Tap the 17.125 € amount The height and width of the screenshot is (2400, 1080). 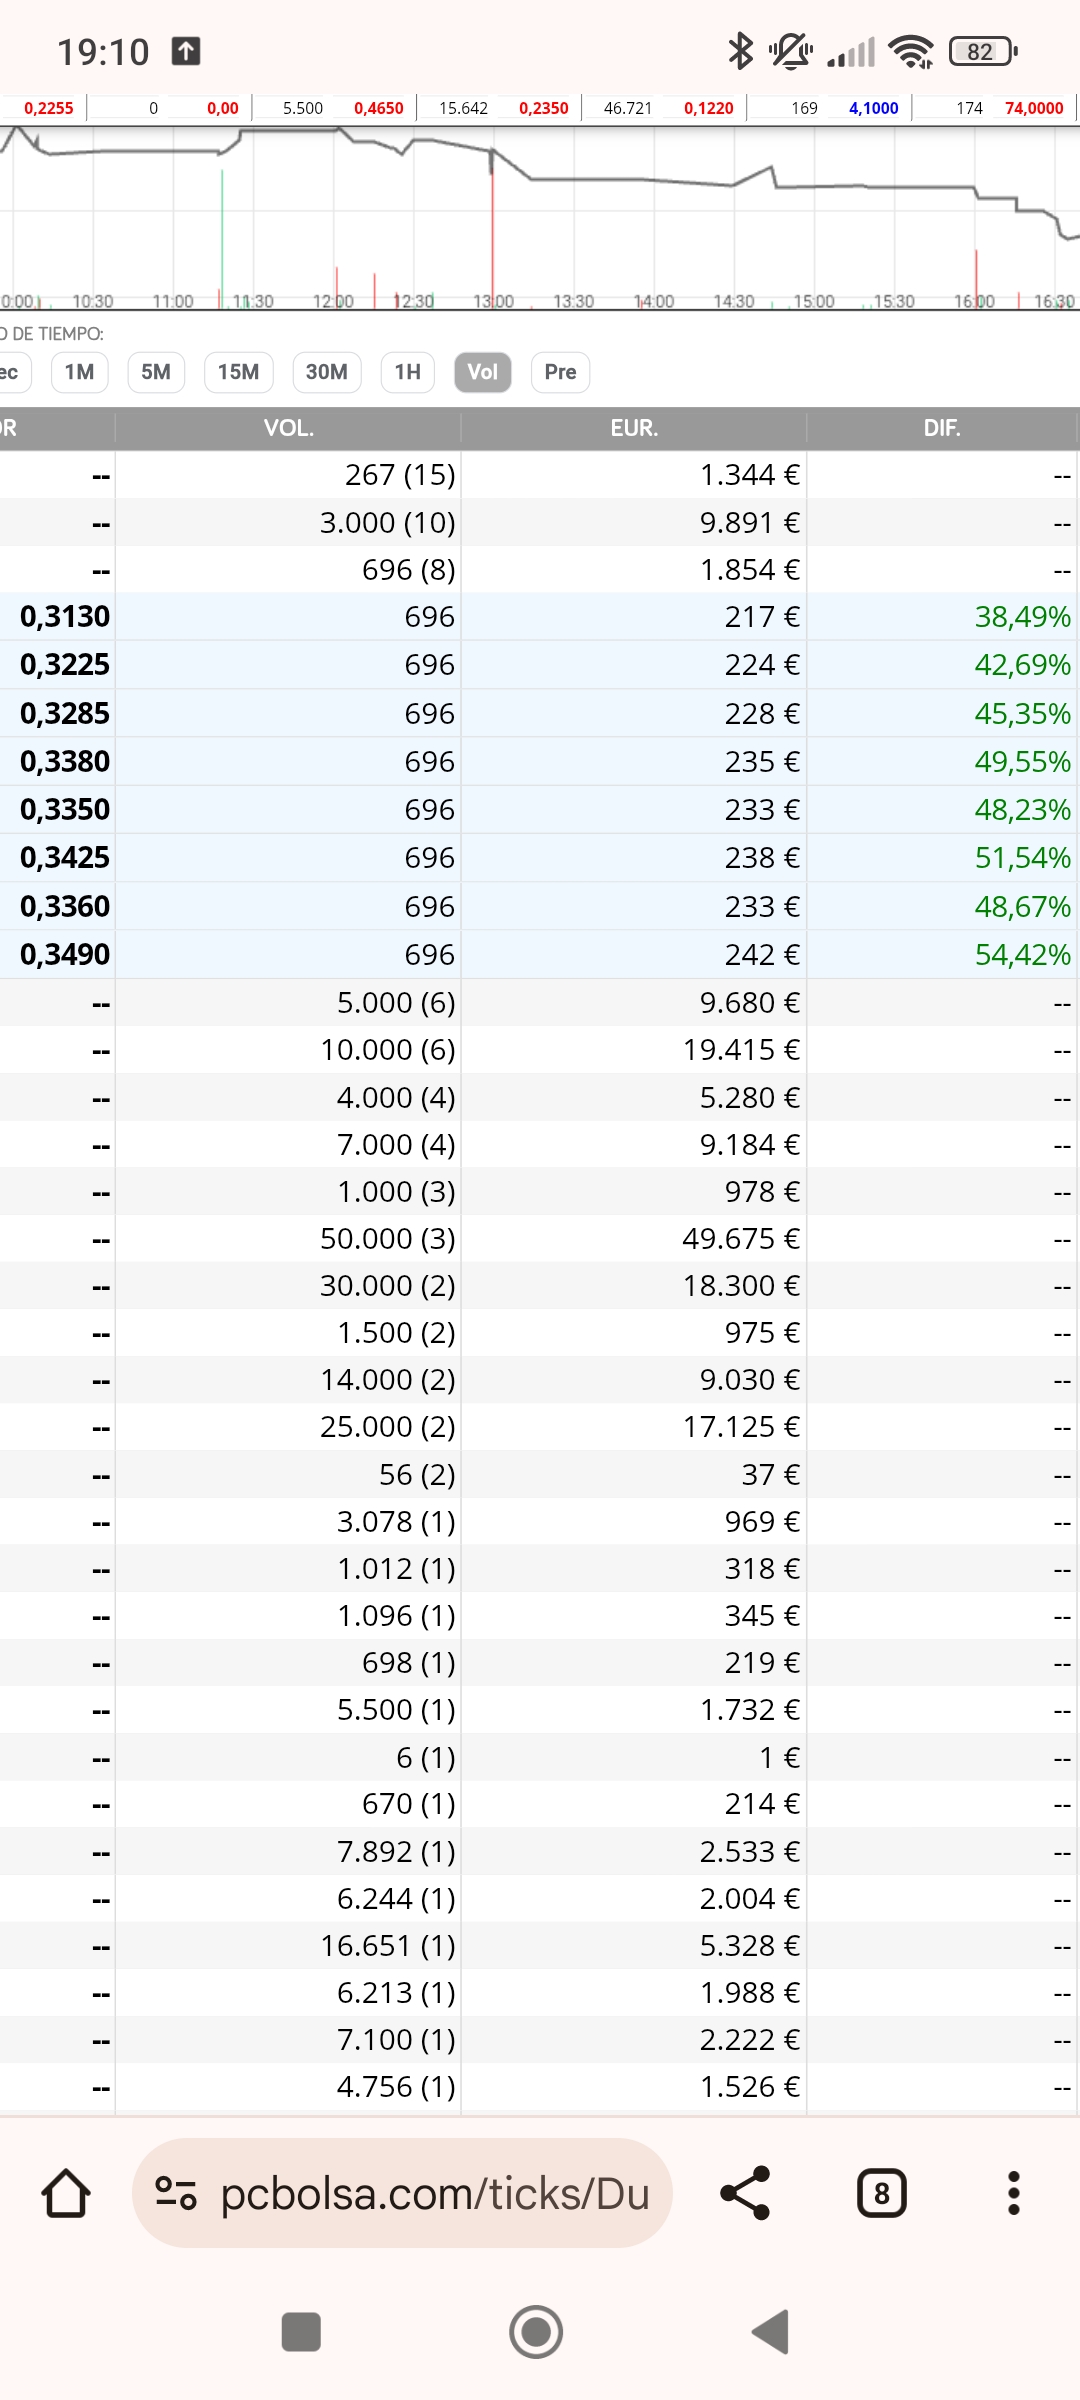pos(741,1427)
